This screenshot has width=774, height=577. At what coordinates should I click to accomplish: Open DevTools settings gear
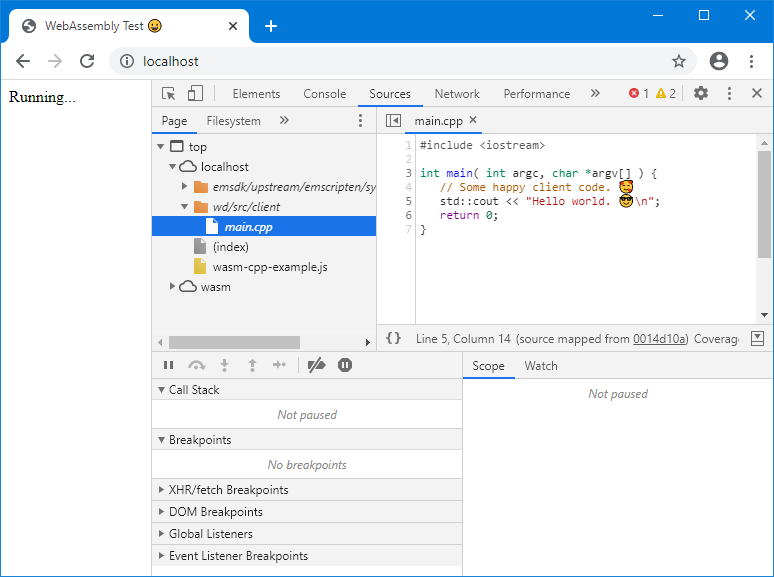point(701,93)
